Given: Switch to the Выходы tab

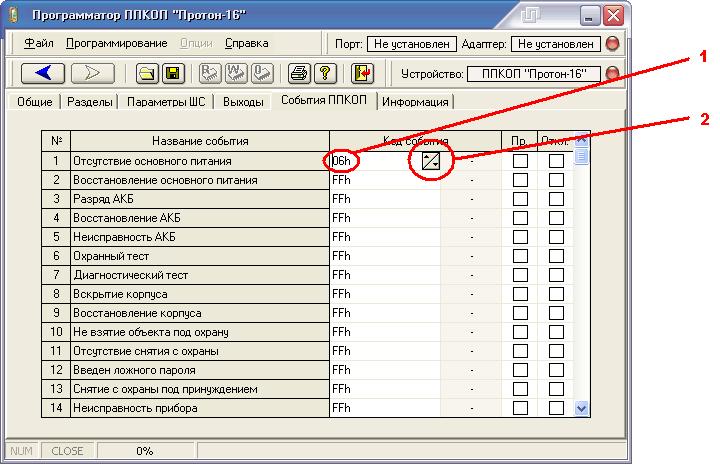Looking at the screenshot, I should point(243,102).
